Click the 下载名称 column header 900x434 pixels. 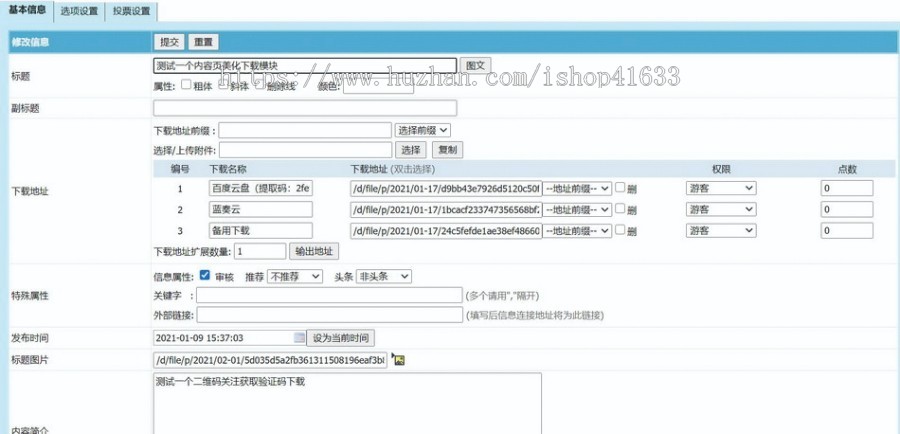pos(228,169)
